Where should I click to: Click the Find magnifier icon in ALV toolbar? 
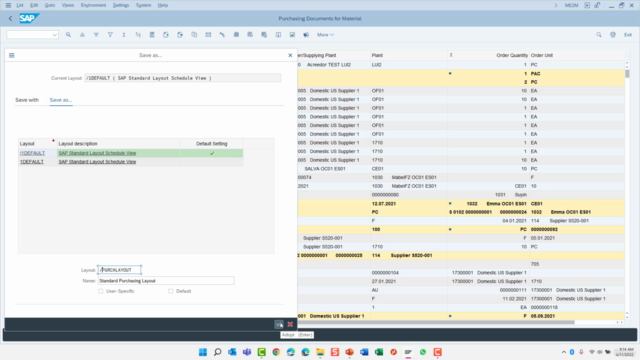[68, 35]
